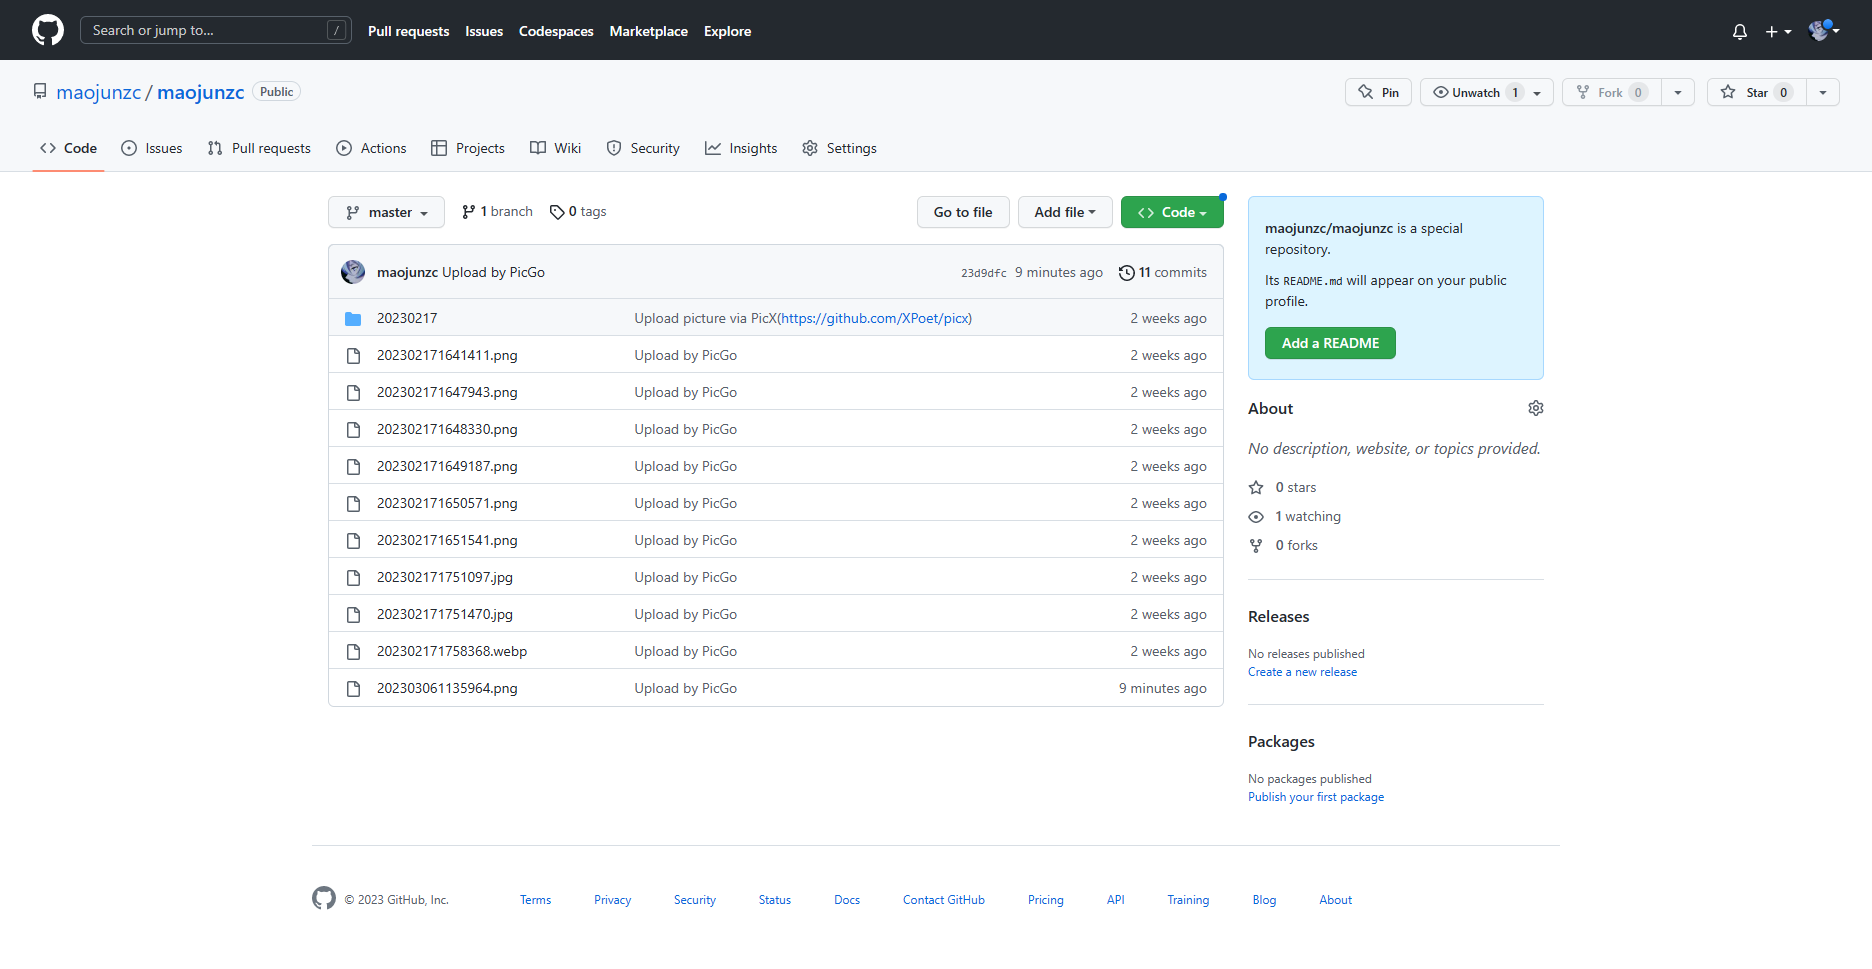Open file 202302171641411.png
The width and height of the screenshot is (1872, 969).
point(447,355)
